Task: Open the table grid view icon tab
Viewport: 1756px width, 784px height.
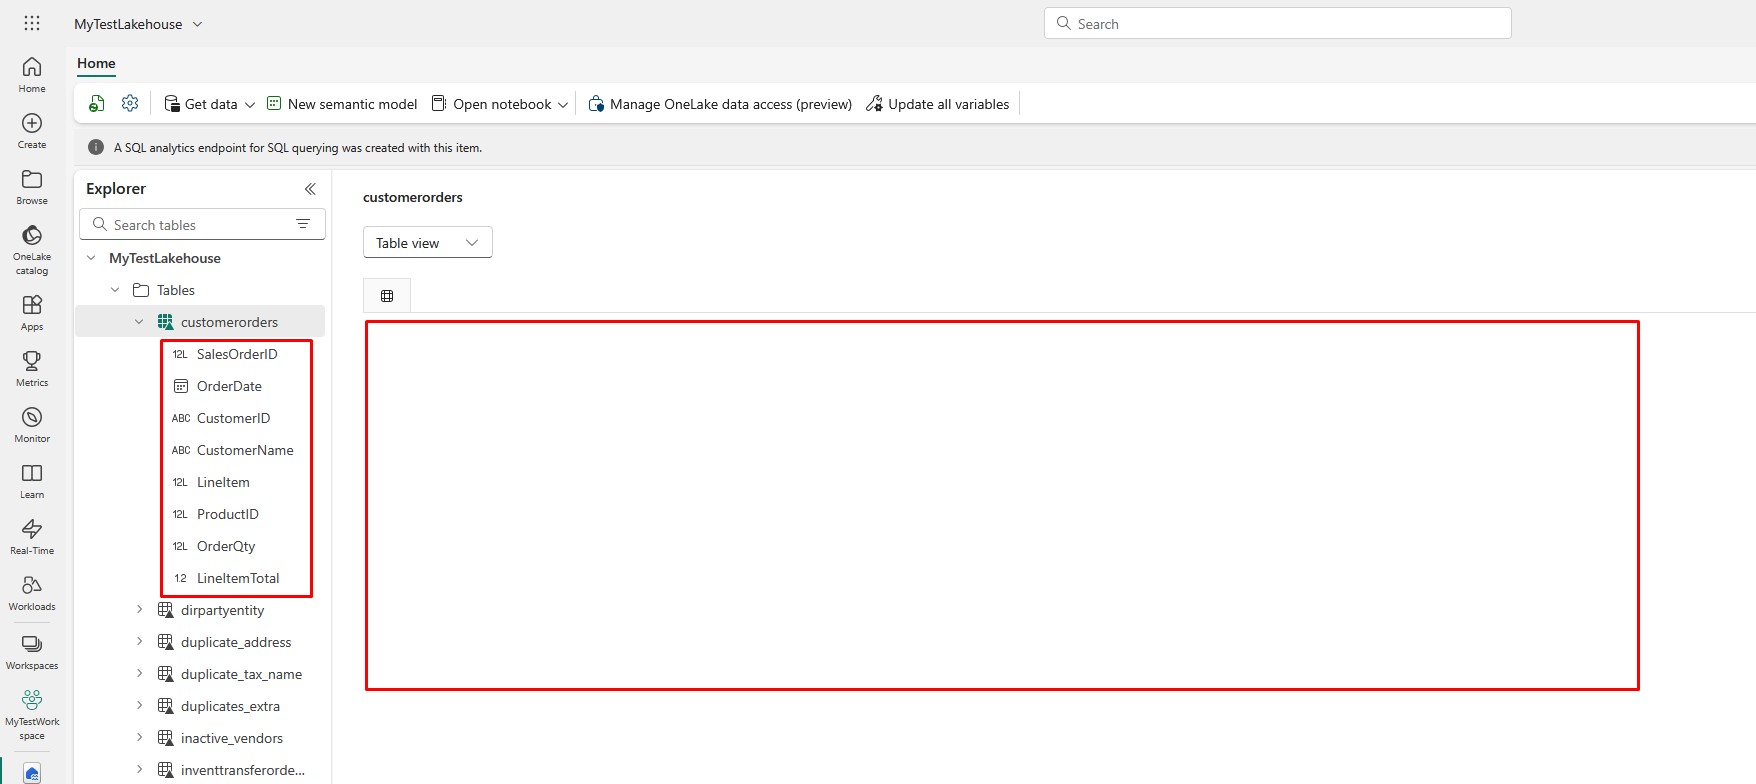Action: [x=387, y=296]
